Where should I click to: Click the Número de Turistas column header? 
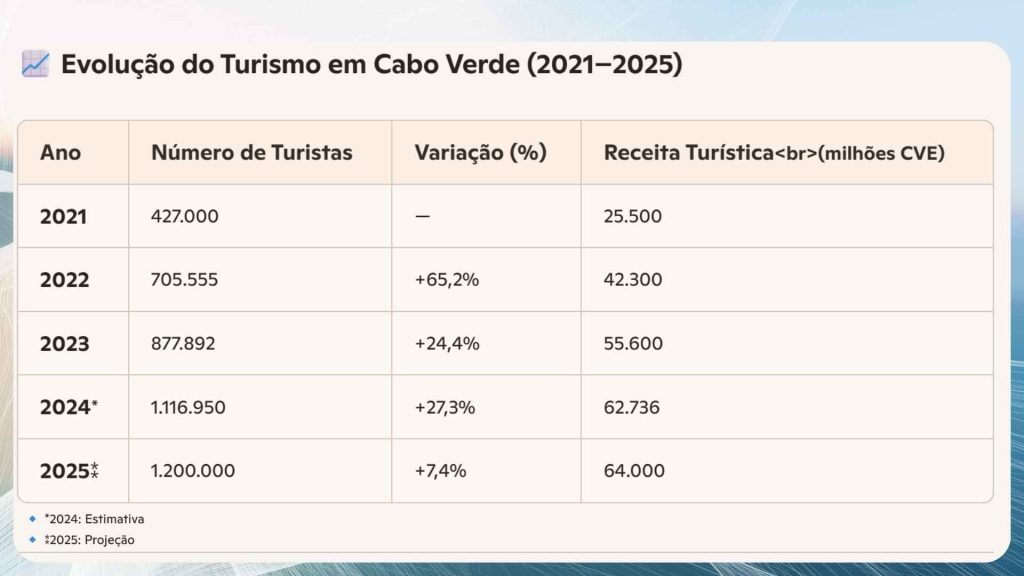point(251,153)
